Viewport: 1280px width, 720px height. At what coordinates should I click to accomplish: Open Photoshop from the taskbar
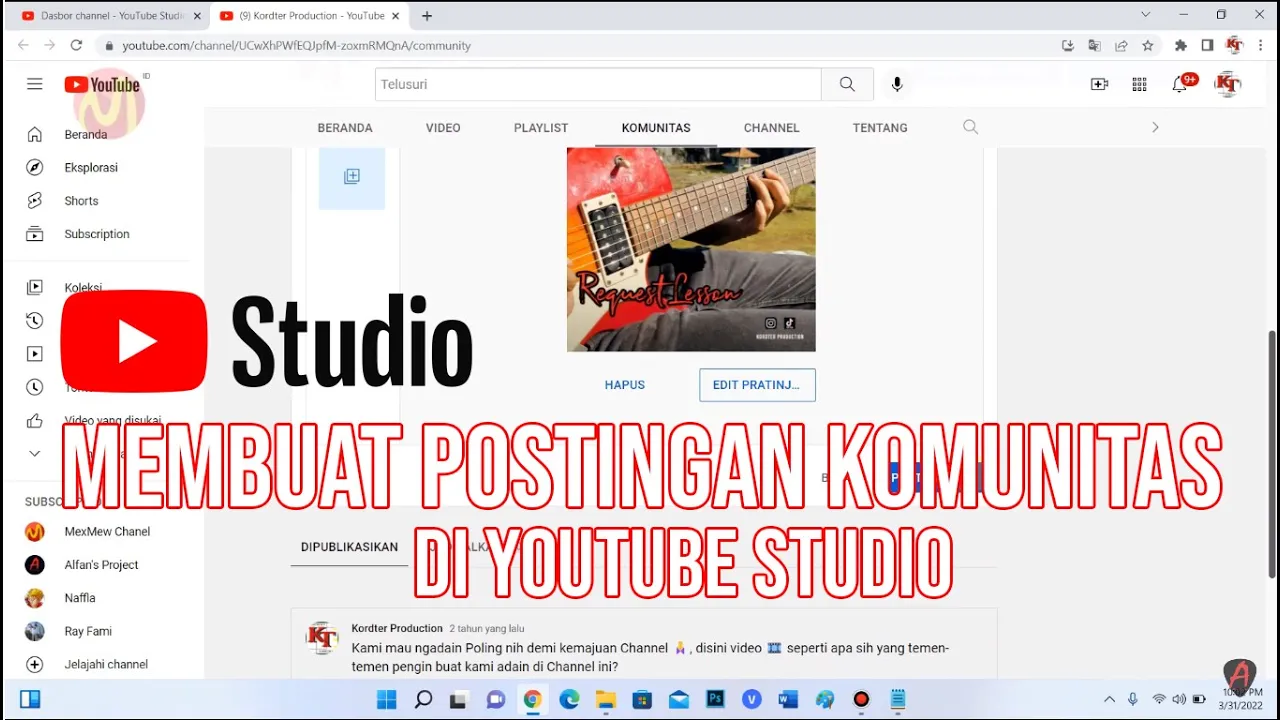pyautogui.click(x=715, y=699)
